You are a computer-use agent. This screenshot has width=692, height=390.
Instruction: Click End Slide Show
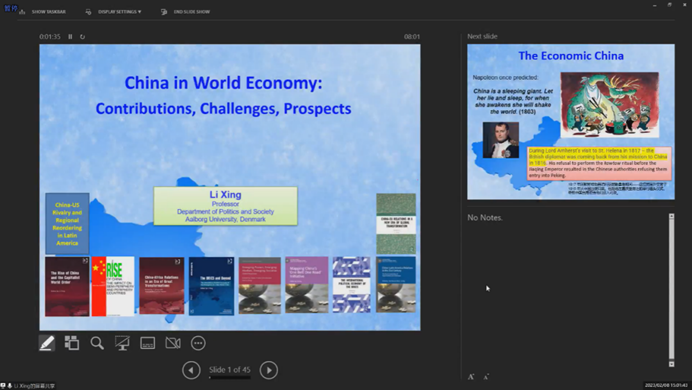[x=186, y=12]
